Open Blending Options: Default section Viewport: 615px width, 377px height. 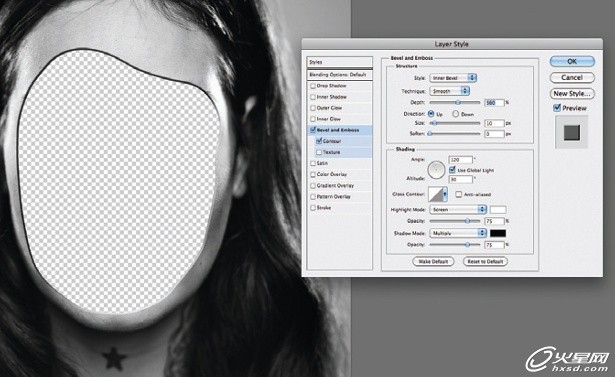339,75
